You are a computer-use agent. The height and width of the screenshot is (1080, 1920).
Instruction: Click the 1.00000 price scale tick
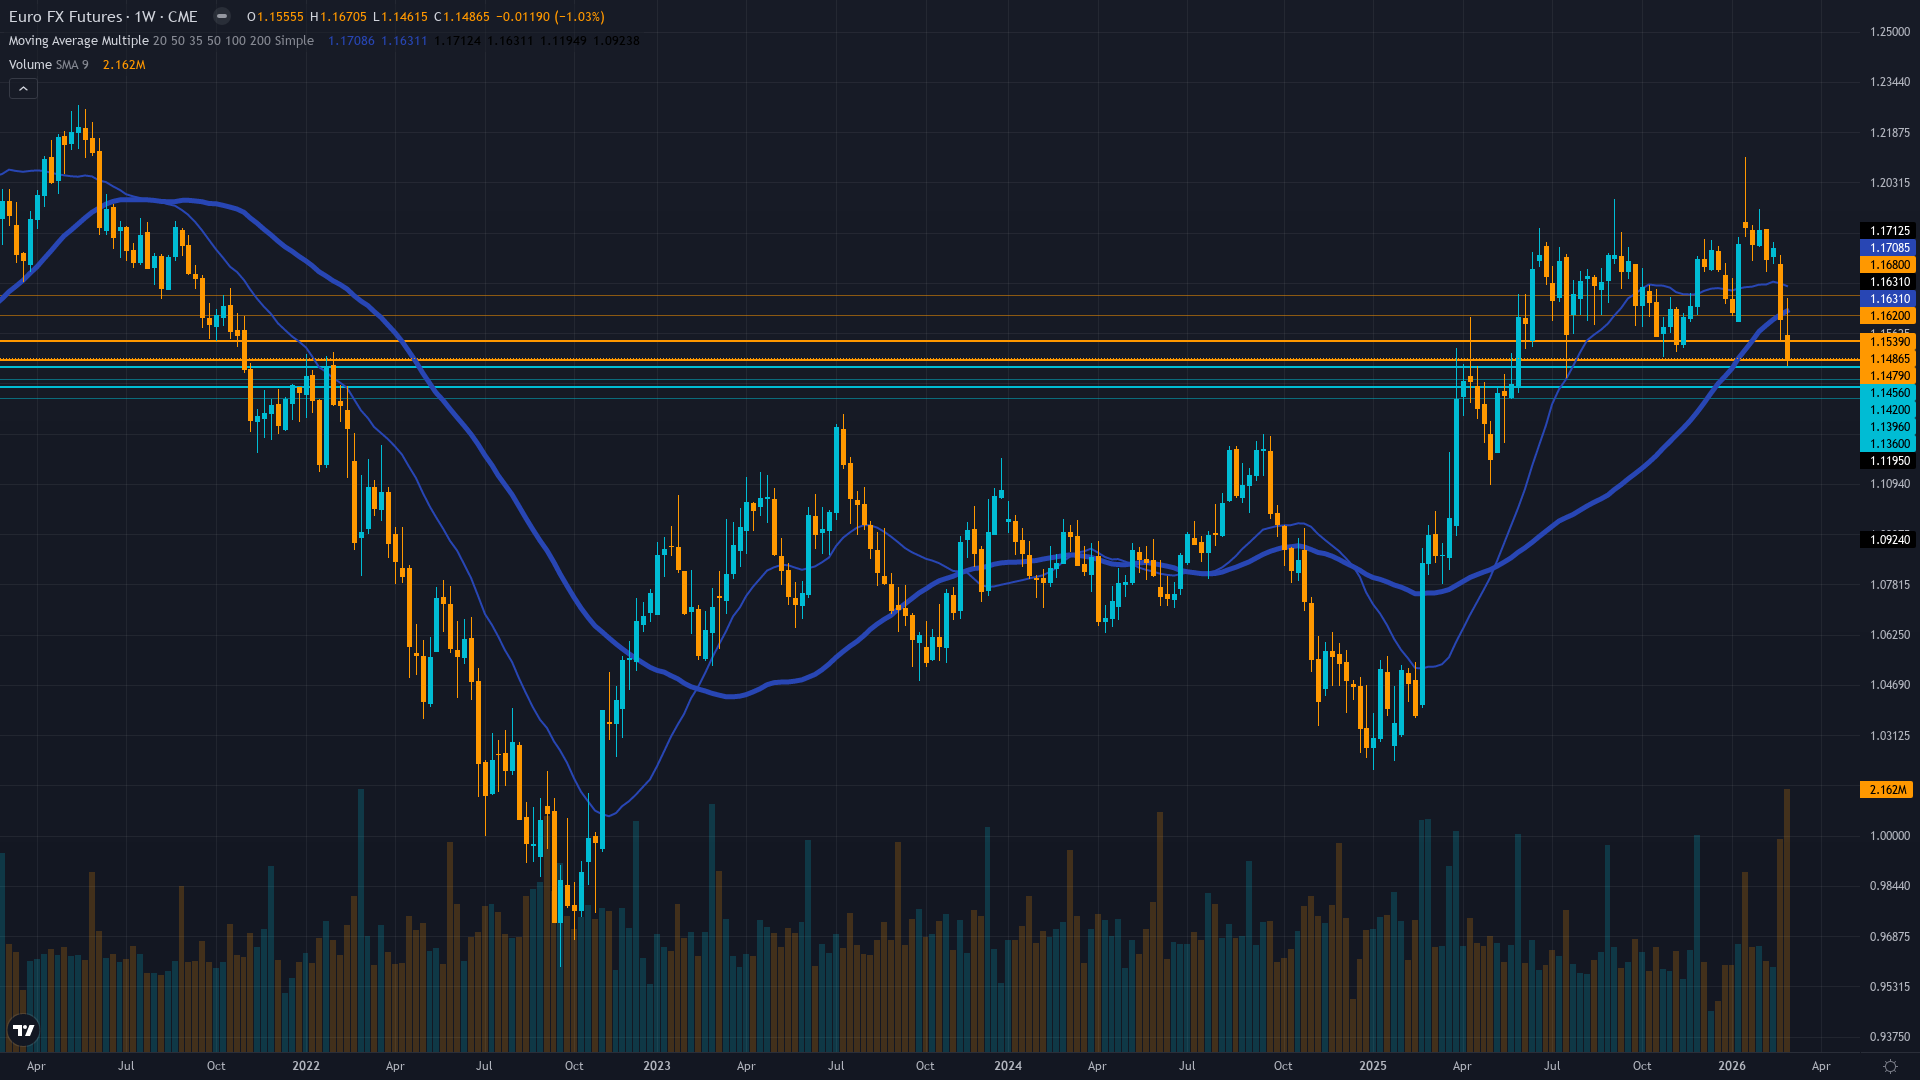pyautogui.click(x=1889, y=836)
